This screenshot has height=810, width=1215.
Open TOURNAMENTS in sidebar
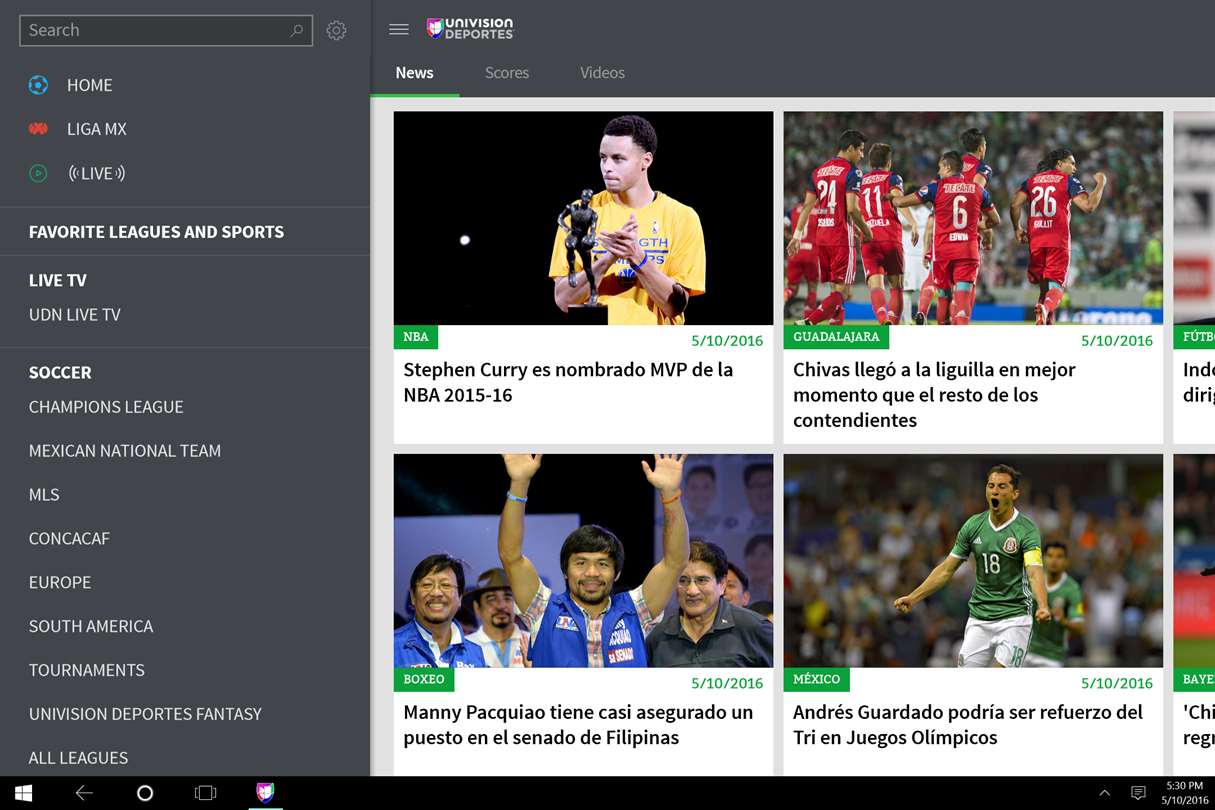87,671
